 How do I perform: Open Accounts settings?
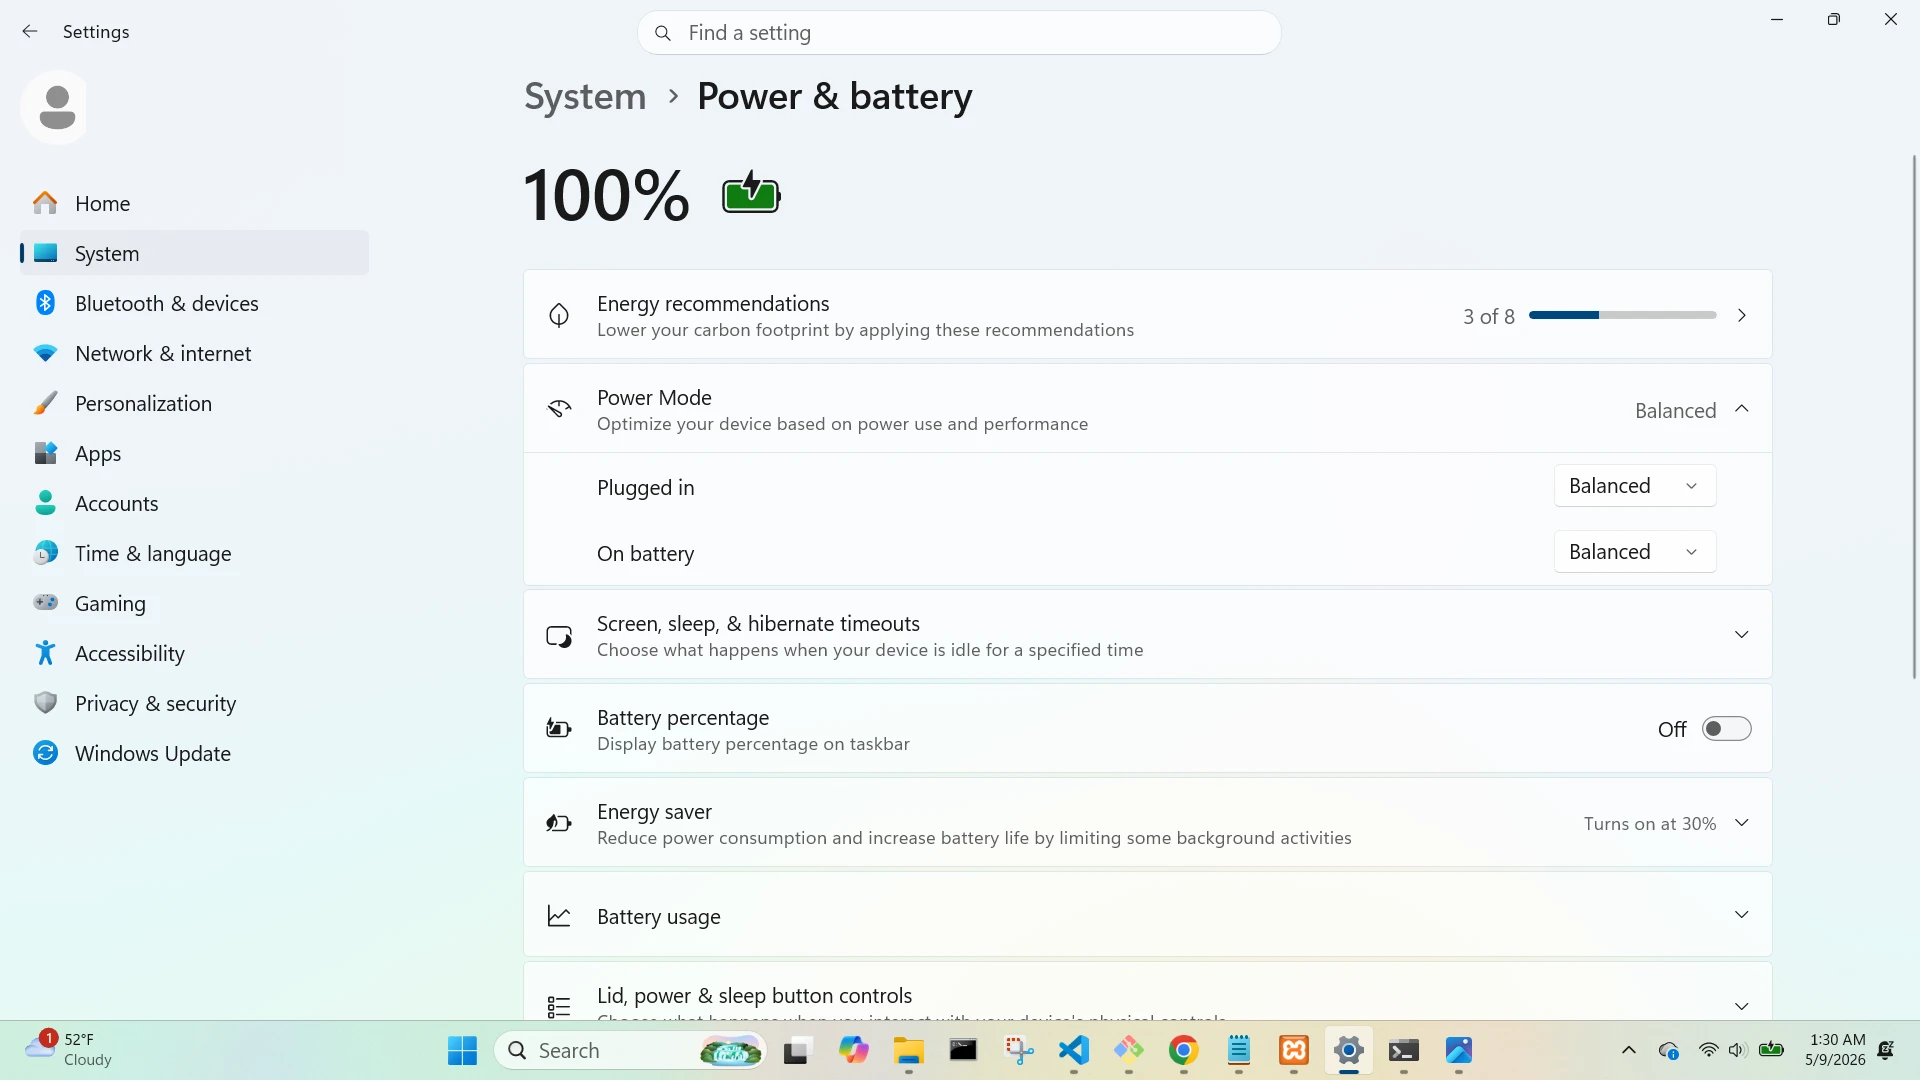click(195, 503)
